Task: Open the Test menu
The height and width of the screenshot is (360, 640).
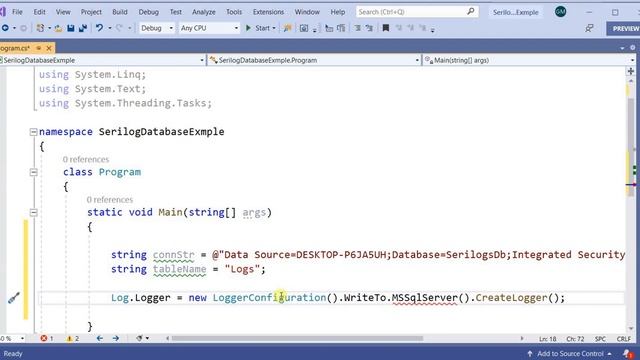Action: 176,12
